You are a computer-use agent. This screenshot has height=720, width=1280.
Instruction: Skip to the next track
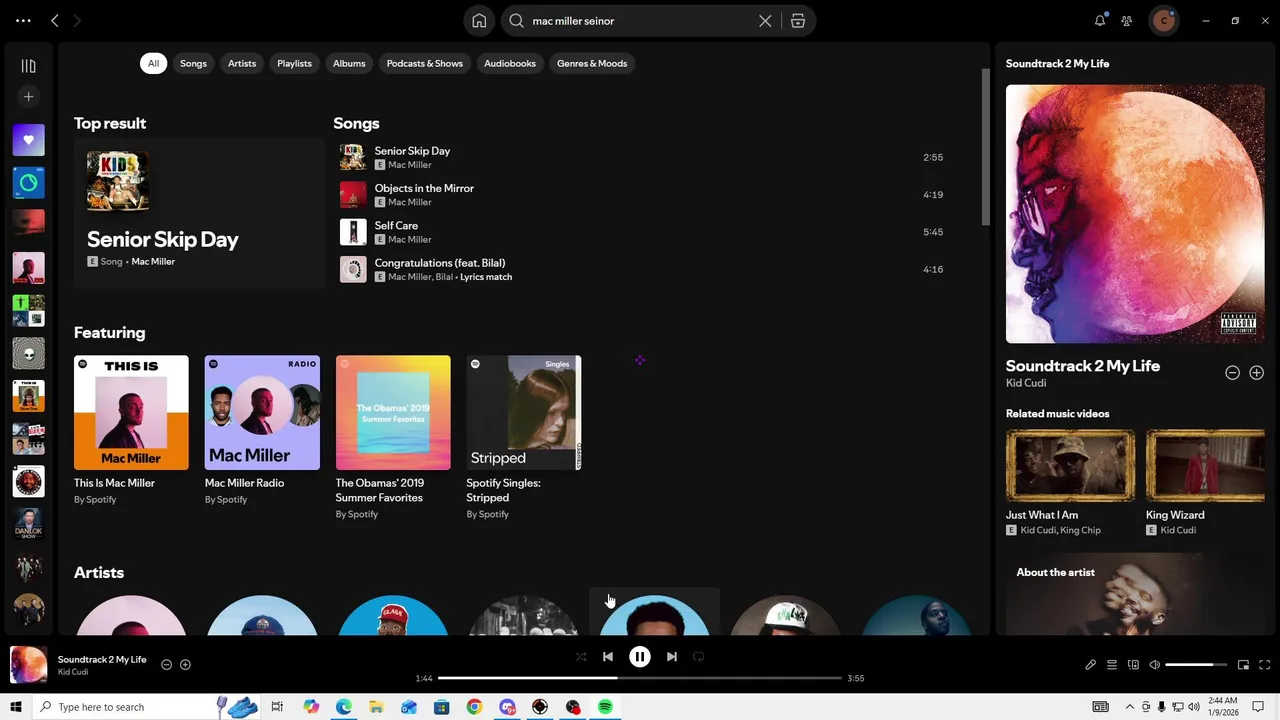[x=672, y=657]
